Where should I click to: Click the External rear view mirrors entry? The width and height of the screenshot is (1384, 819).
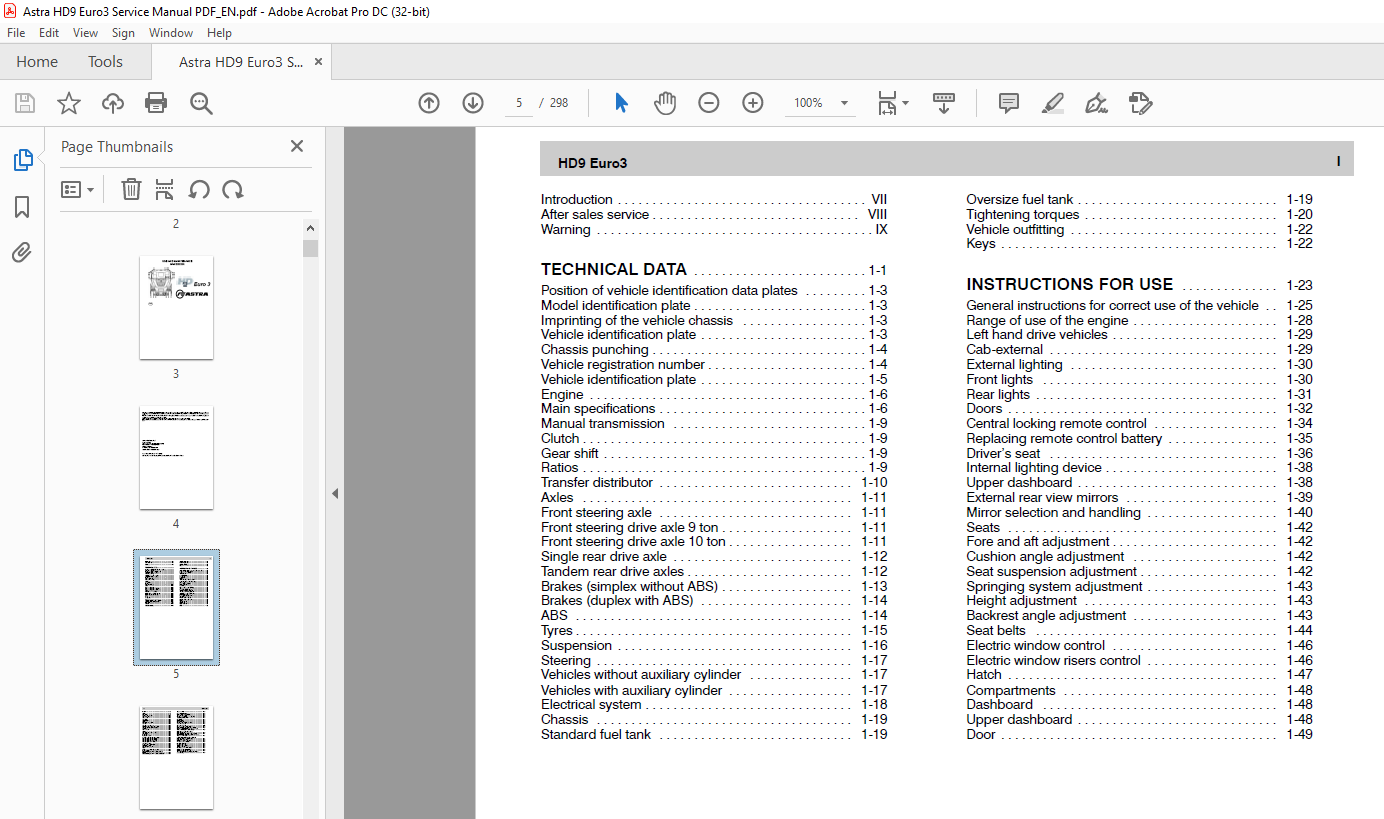(x=1139, y=497)
